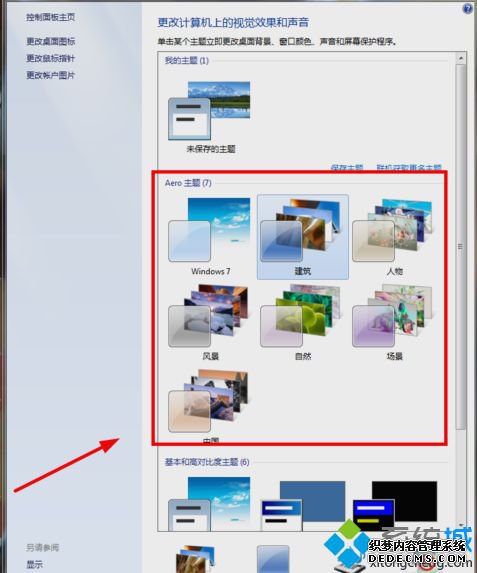477x573 pixels.
Task: Select the black high contrast theme
Action: [x=395, y=505]
